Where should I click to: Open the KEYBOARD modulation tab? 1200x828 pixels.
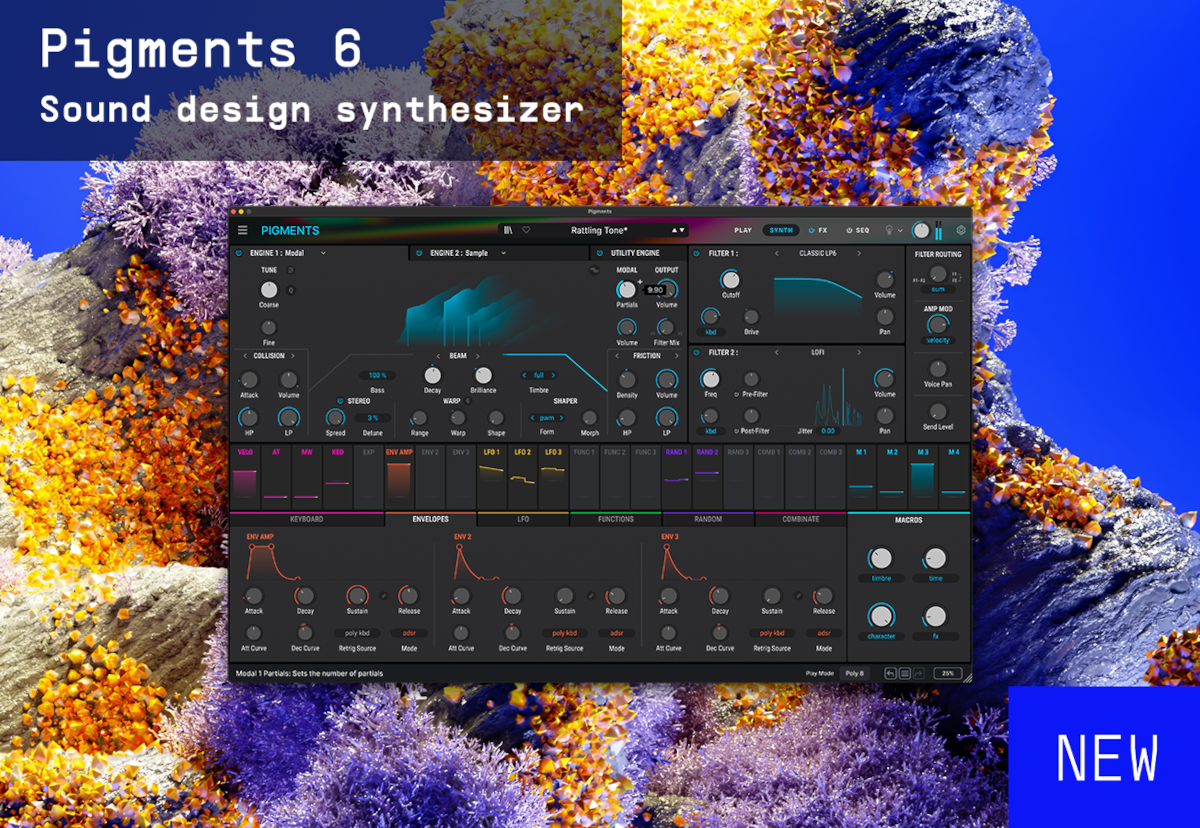pos(307,519)
